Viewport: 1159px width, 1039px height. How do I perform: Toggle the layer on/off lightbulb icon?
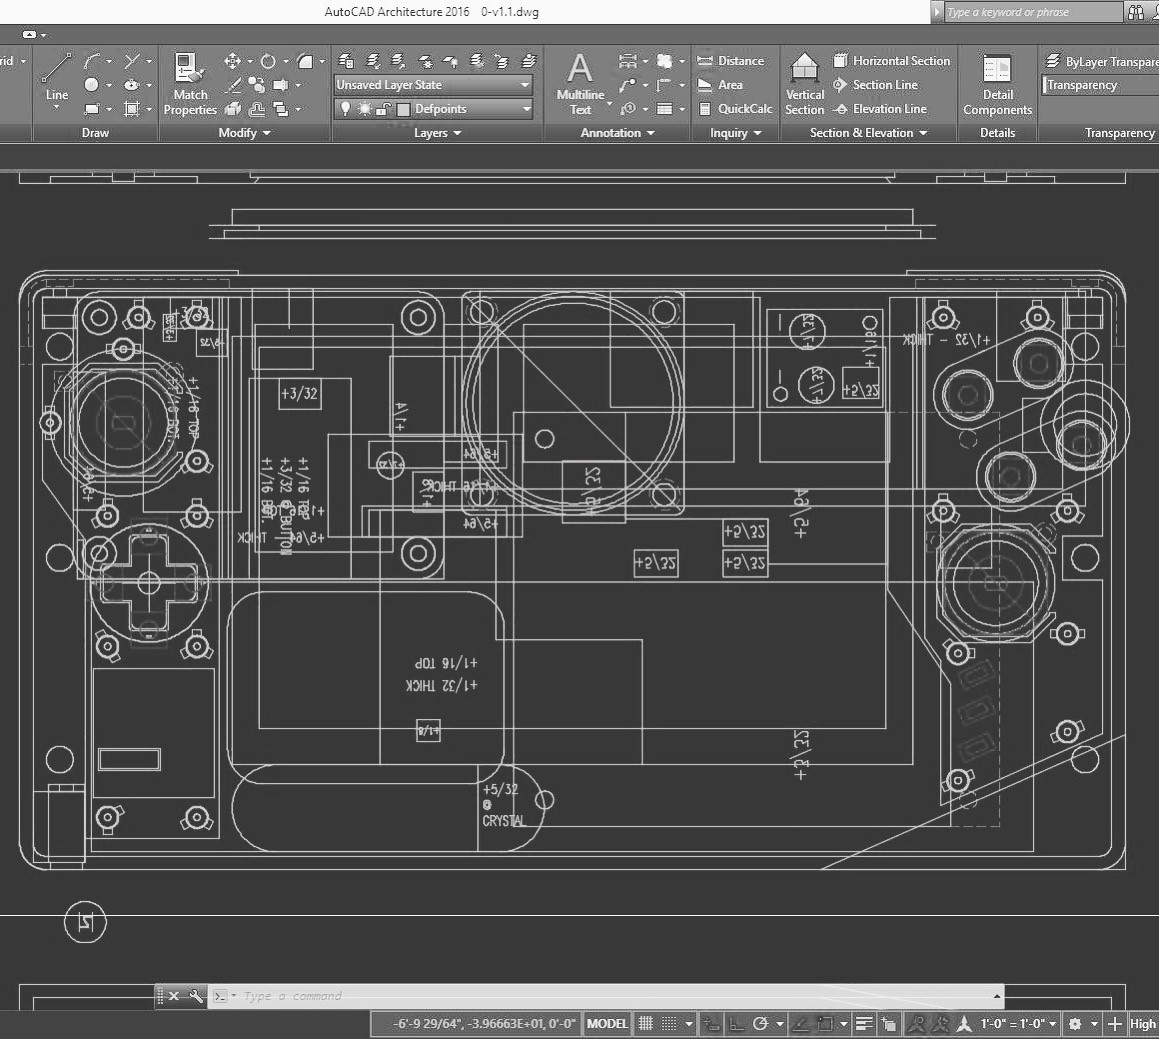pyautogui.click(x=346, y=109)
